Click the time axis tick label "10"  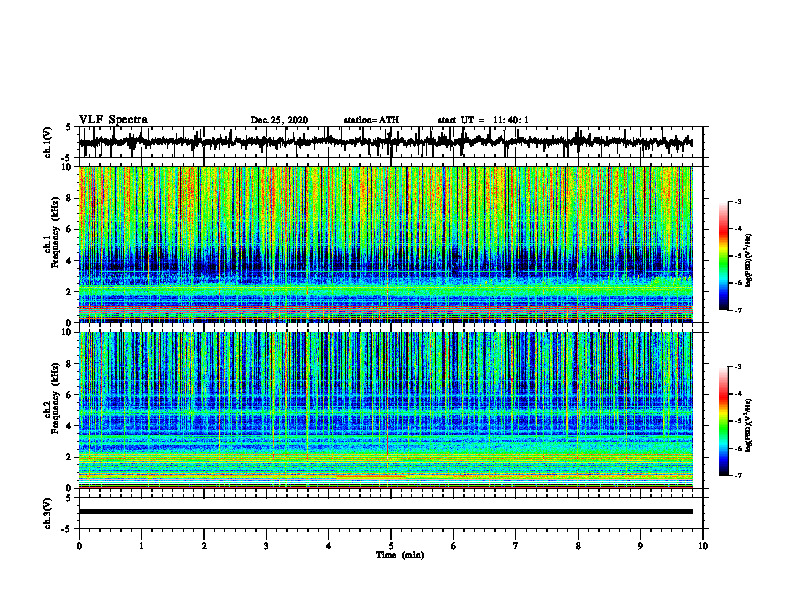(703, 546)
